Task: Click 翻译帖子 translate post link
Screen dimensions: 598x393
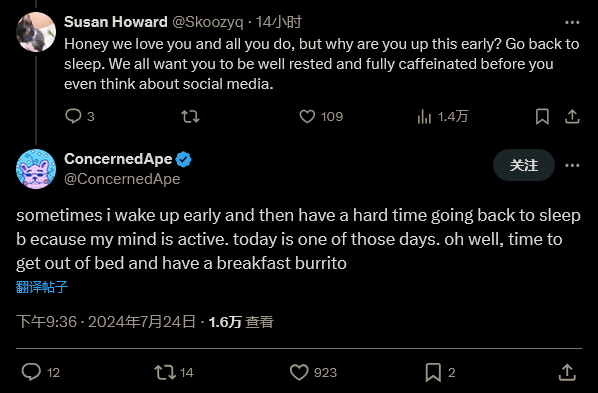Action: point(42,287)
